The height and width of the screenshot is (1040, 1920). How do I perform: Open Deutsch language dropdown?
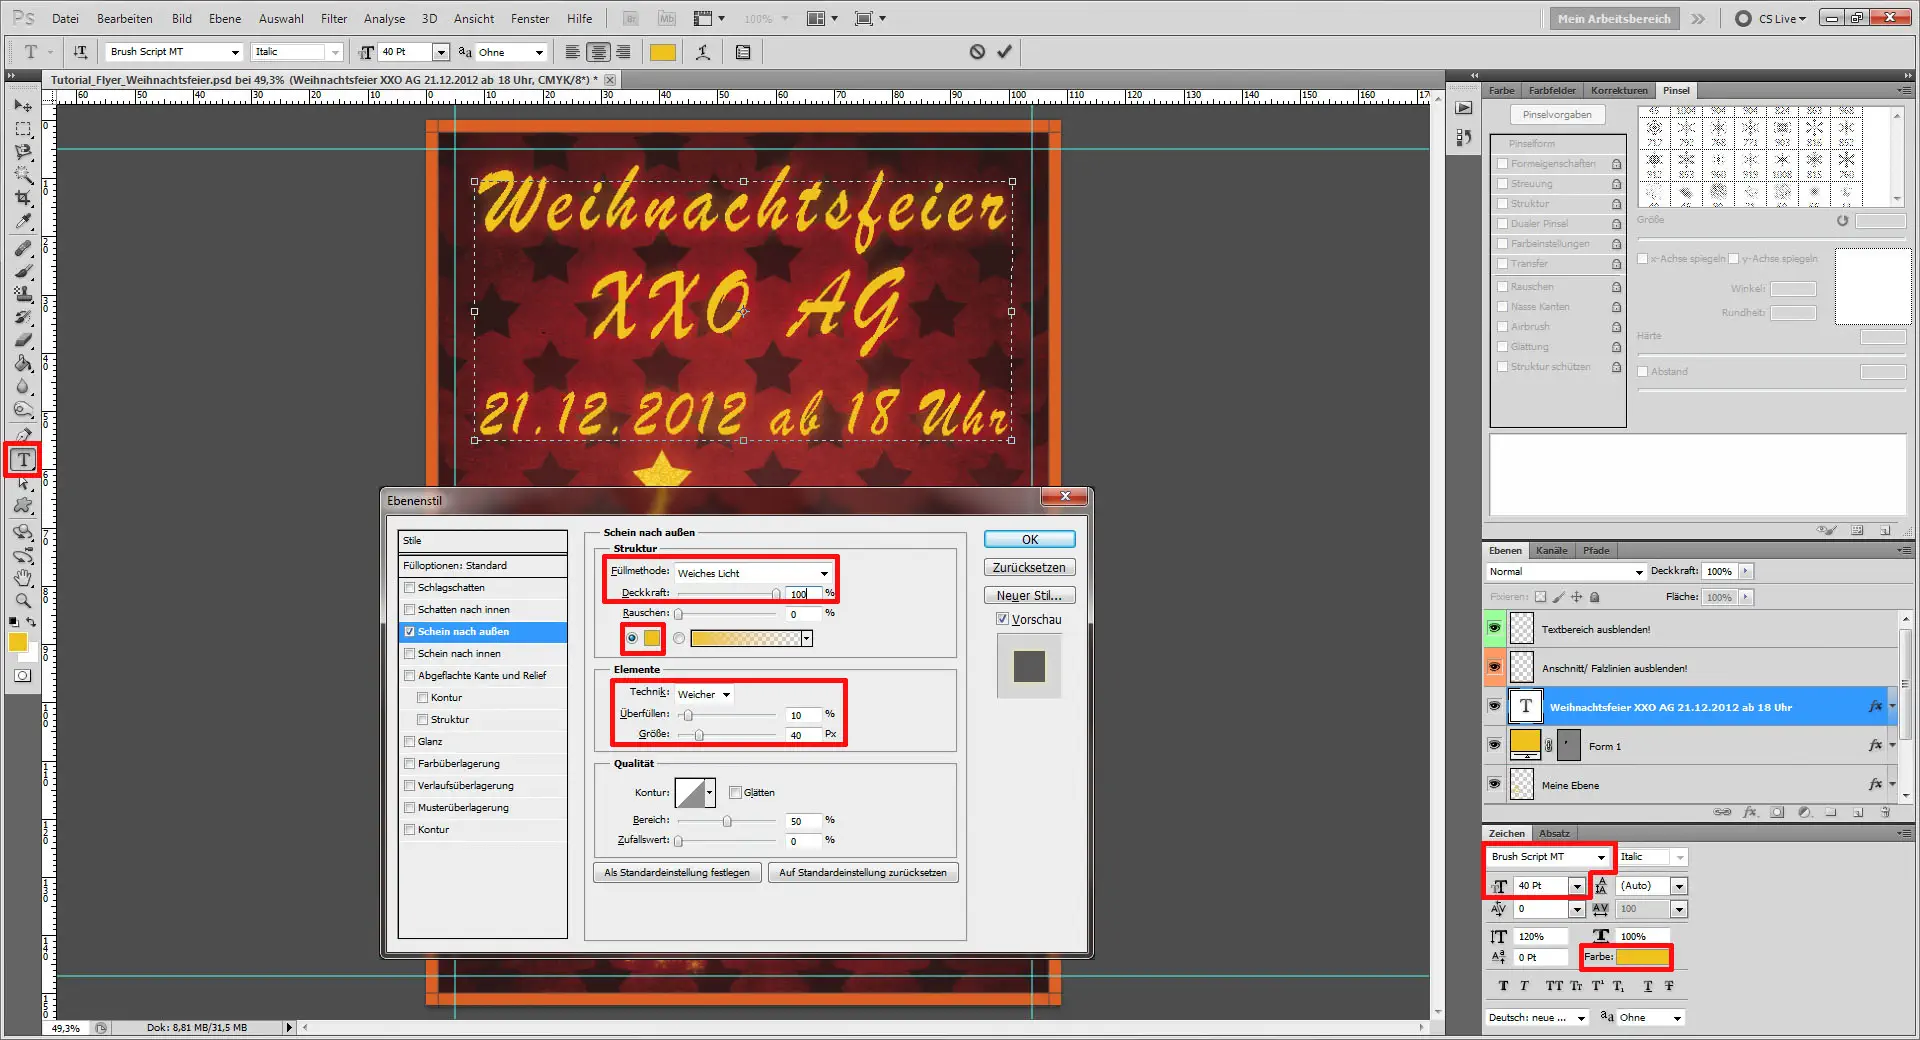point(1538,1018)
